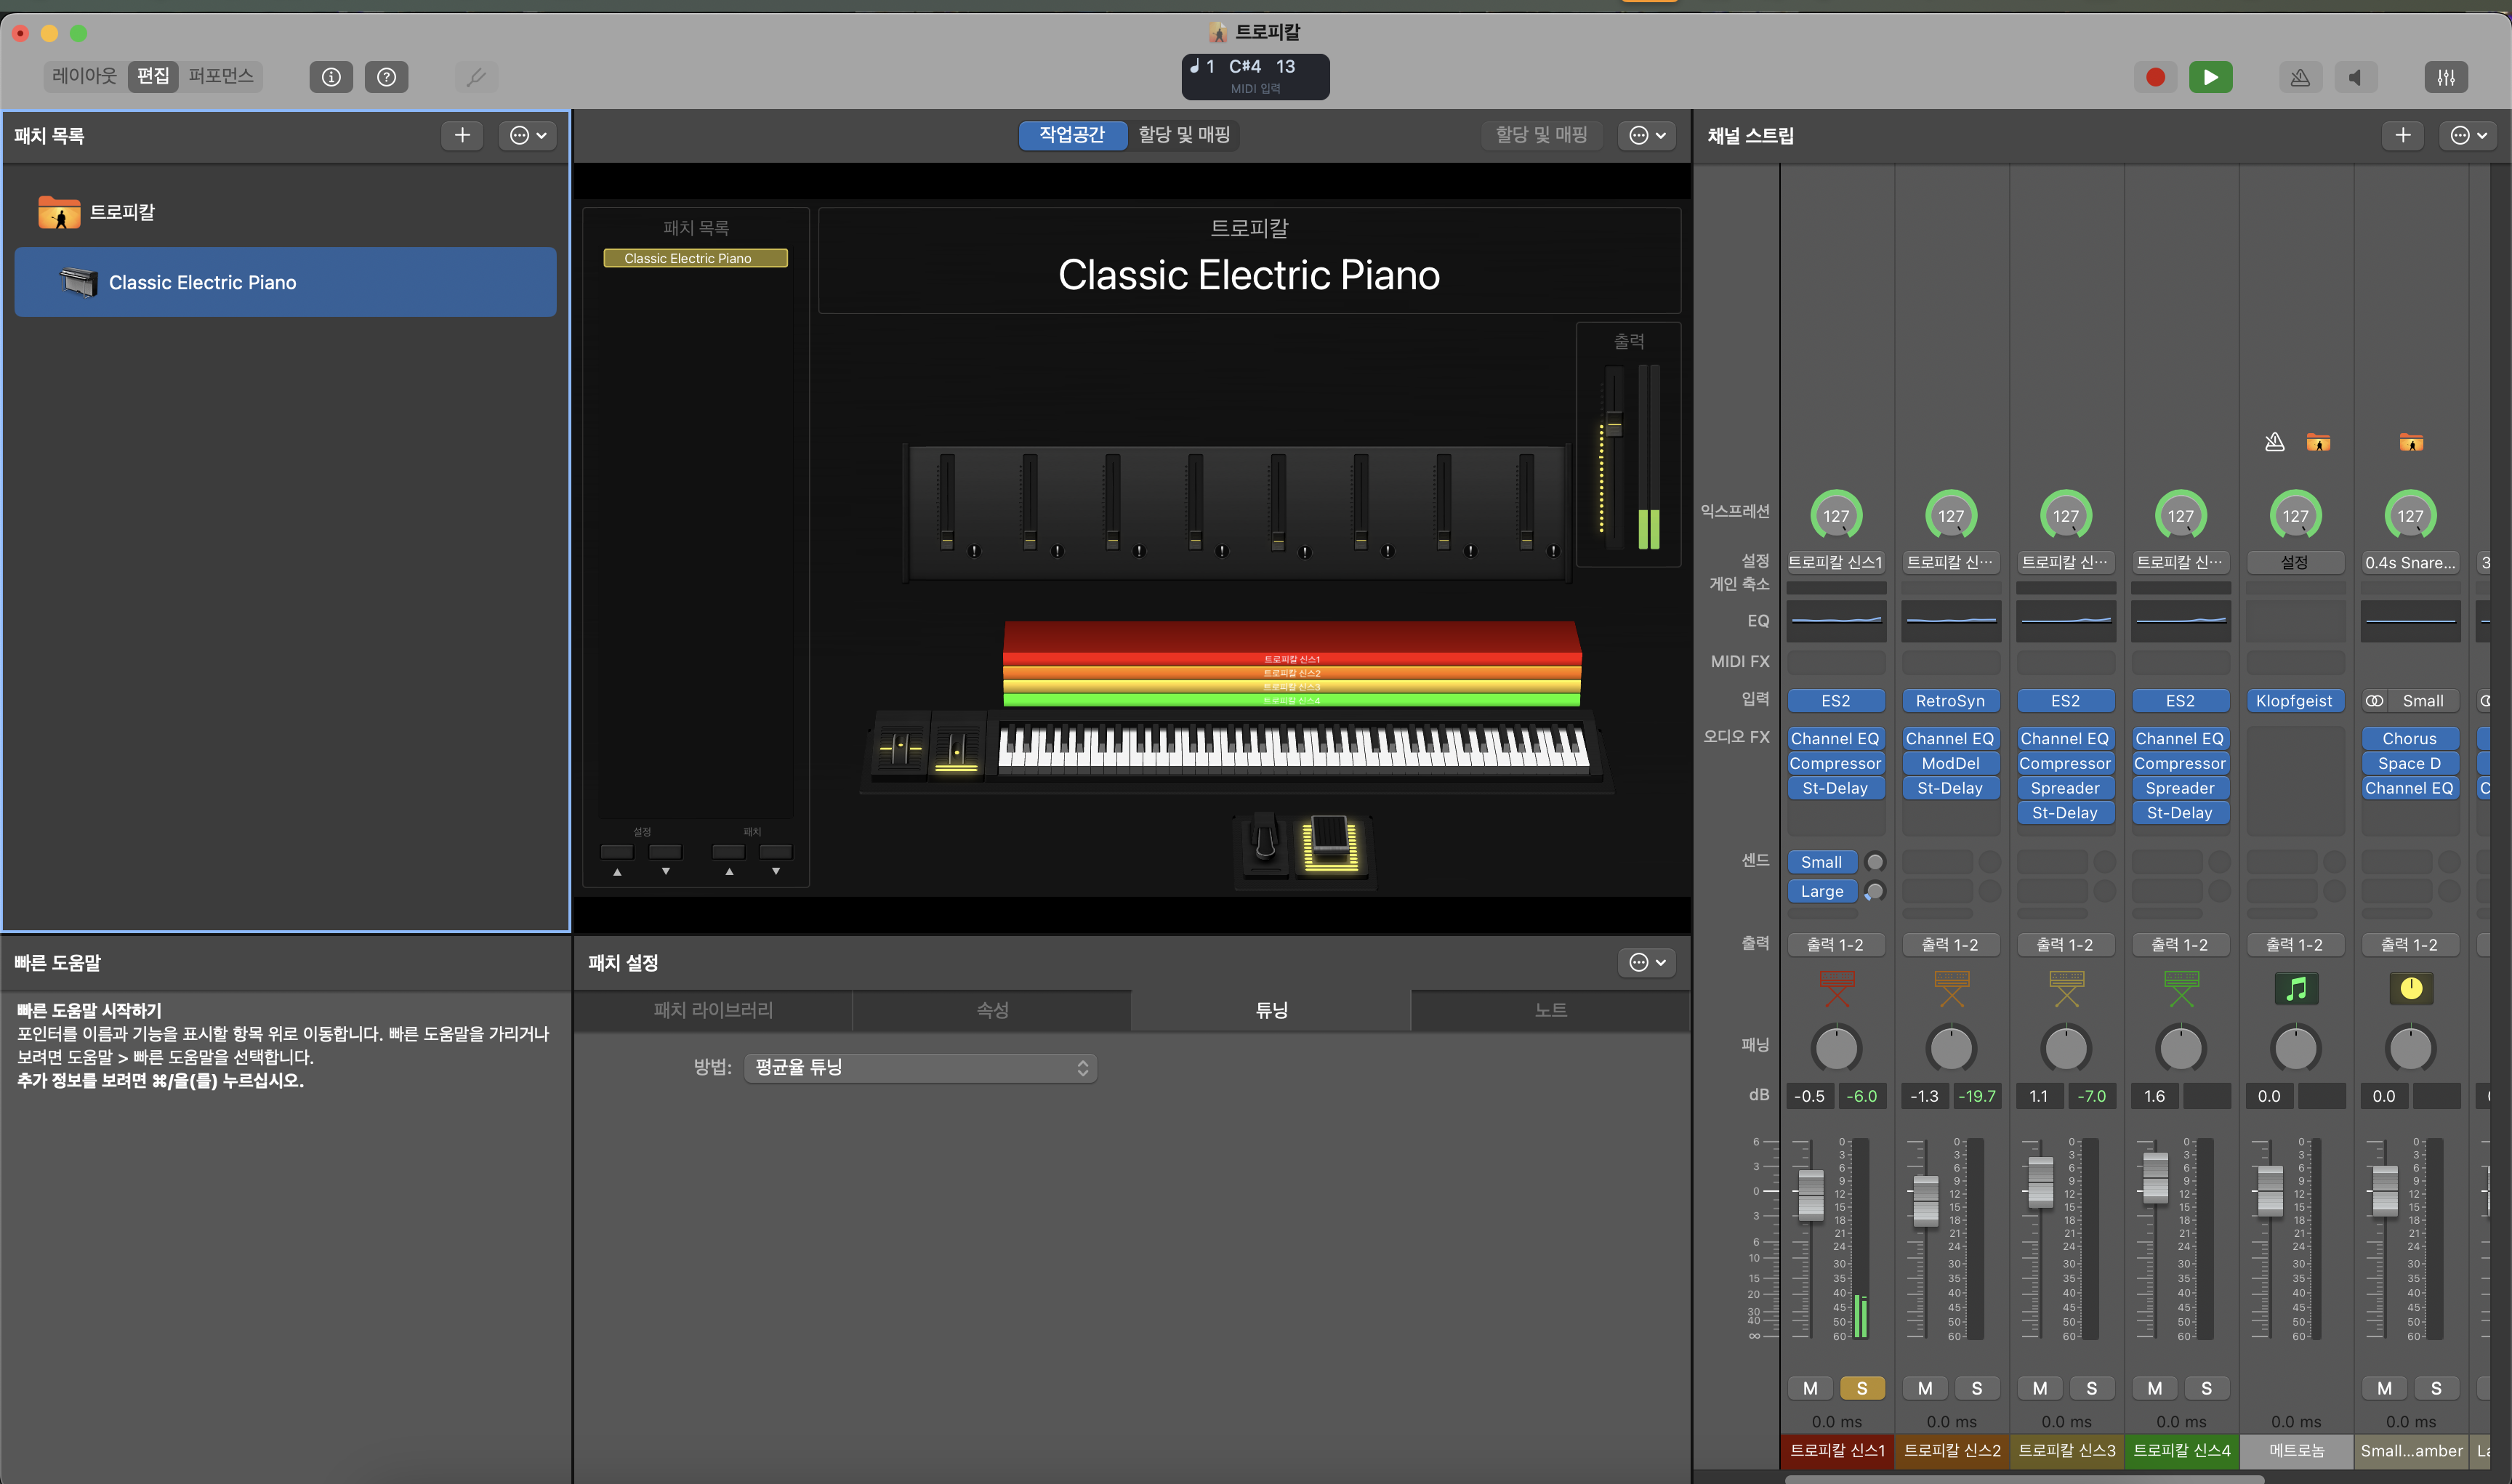This screenshot has height=1484, width=2512.
Task: Click Space D effect slot
Action: pyautogui.click(x=2409, y=763)
